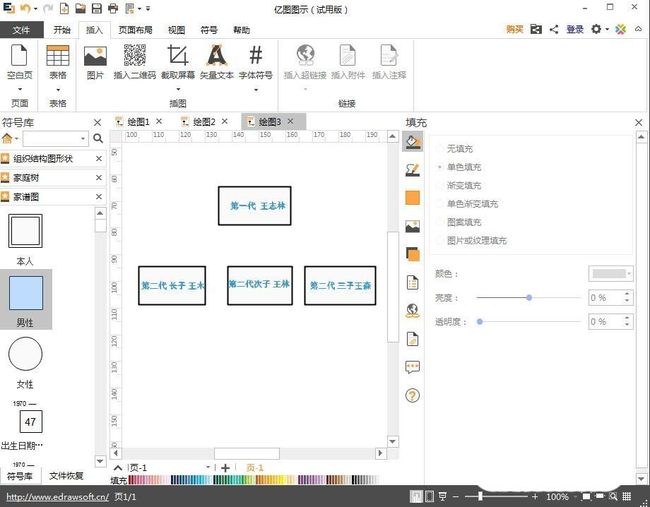Click the 购买 purchase link
The image size is (650, 507).
click(x=514, y=29)
